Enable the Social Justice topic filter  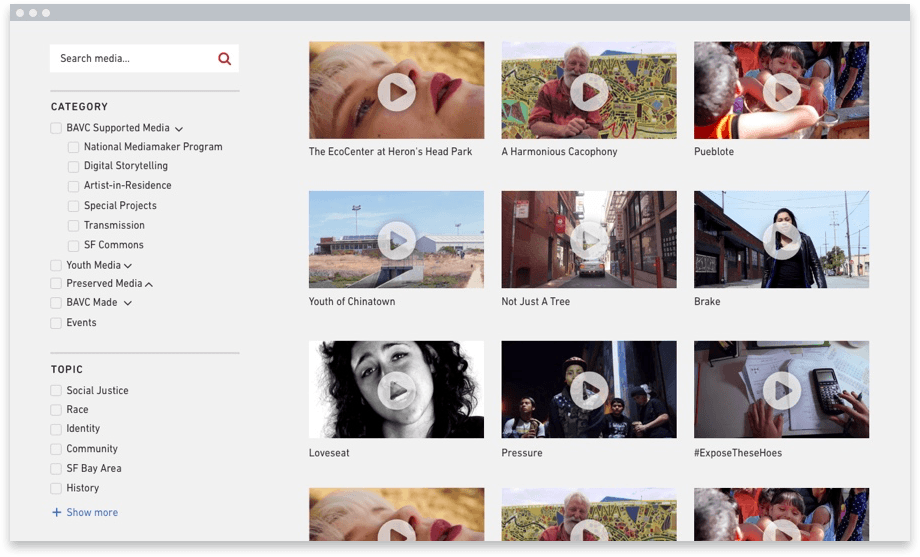click(56, 390)
